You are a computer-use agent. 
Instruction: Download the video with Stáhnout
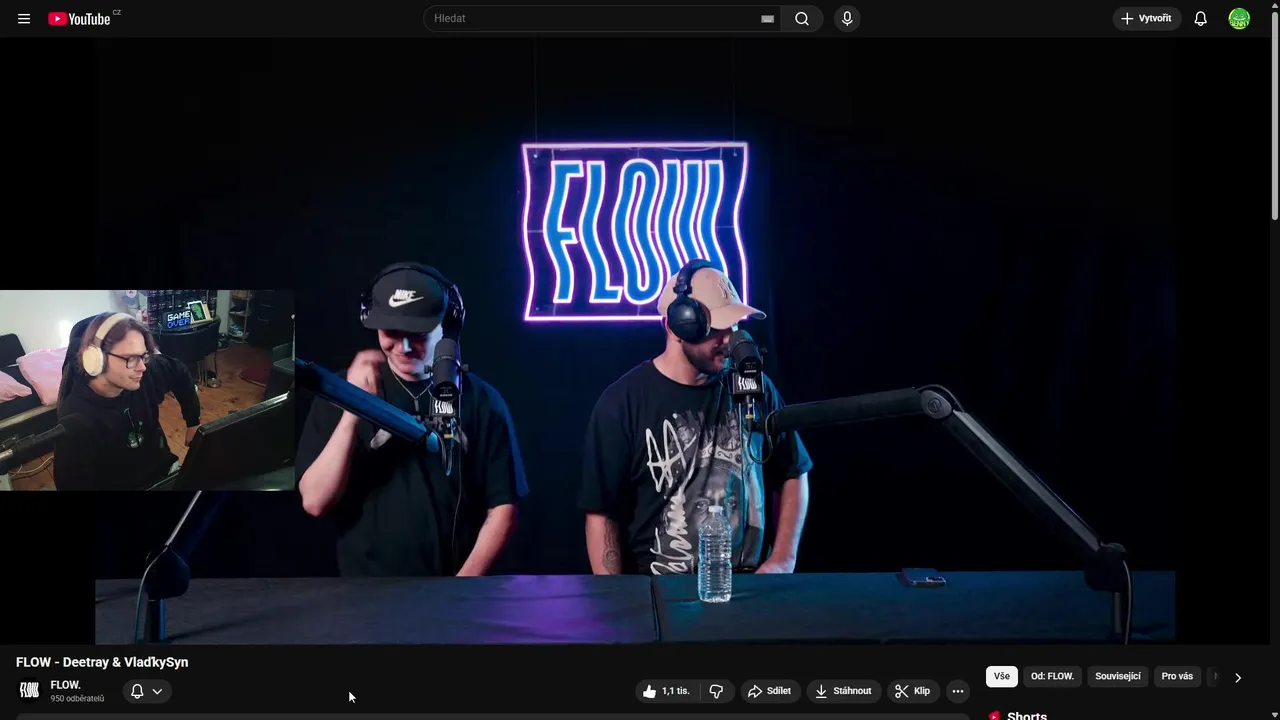point(843,691)
